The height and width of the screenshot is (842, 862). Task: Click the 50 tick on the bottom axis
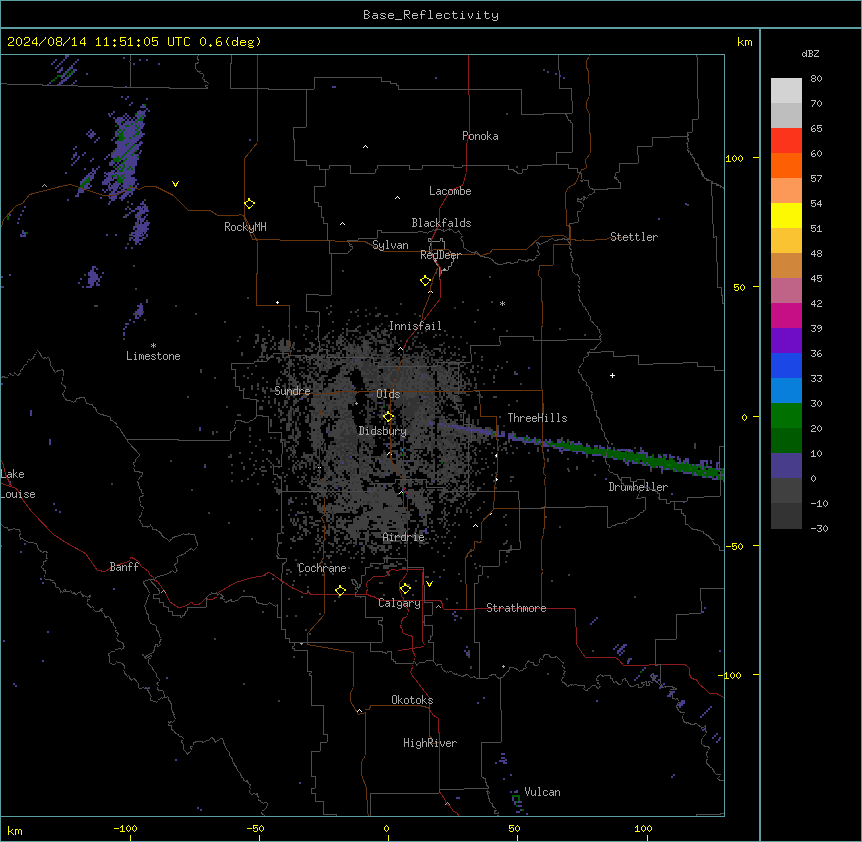pos(514,828)
